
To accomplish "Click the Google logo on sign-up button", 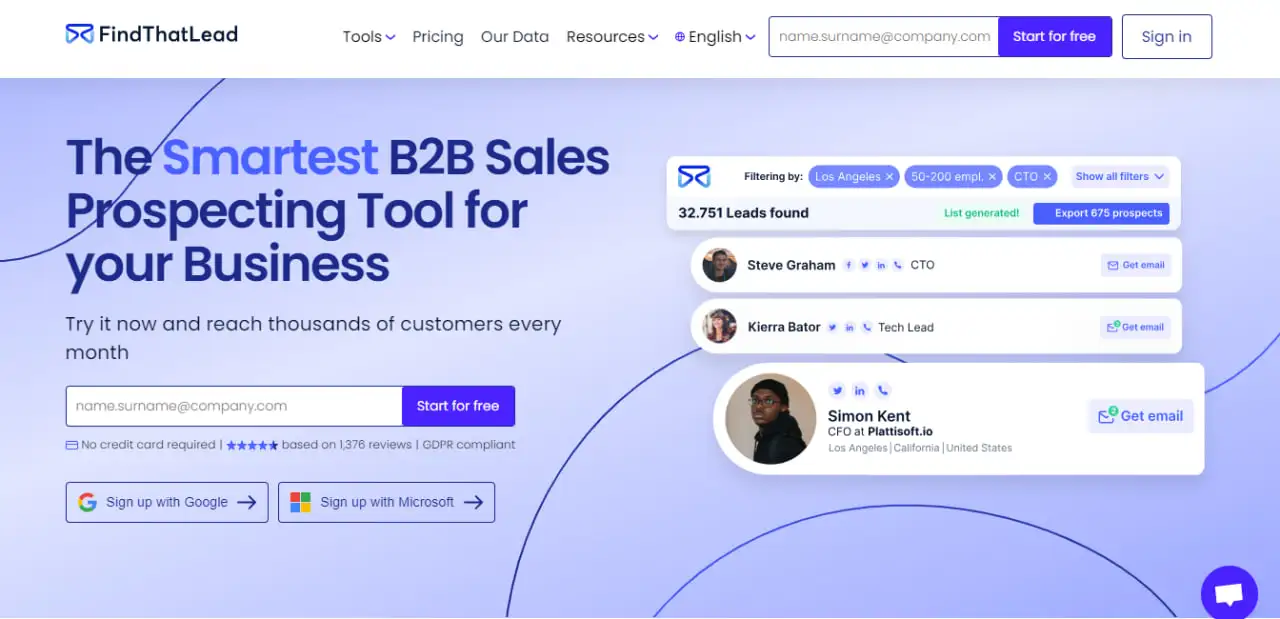I will tap(88, 502).
